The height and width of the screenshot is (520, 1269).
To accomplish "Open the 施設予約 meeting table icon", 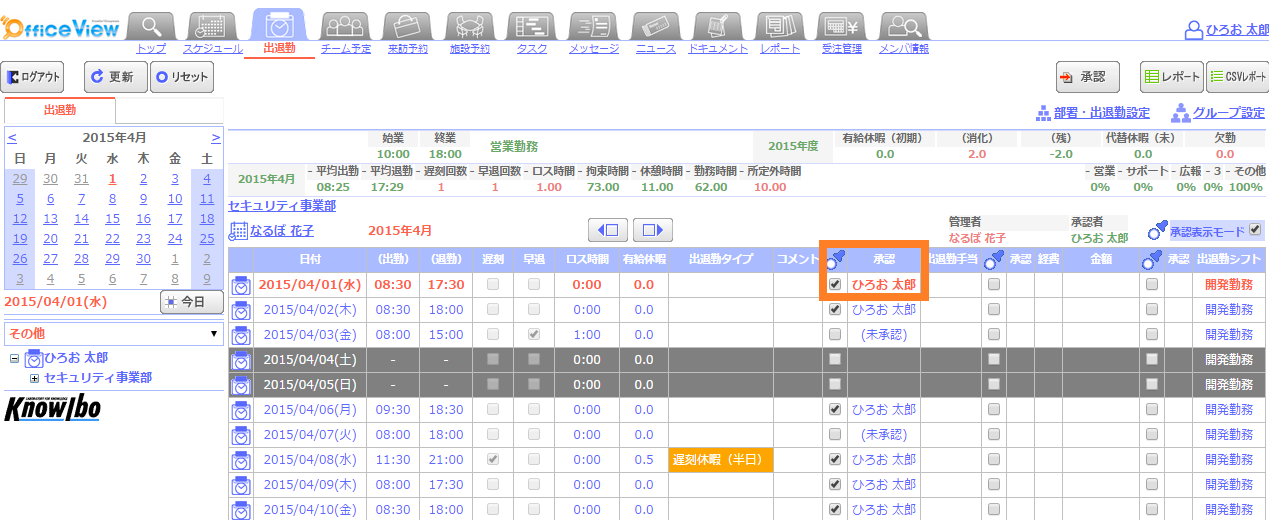I will [468, 25].
